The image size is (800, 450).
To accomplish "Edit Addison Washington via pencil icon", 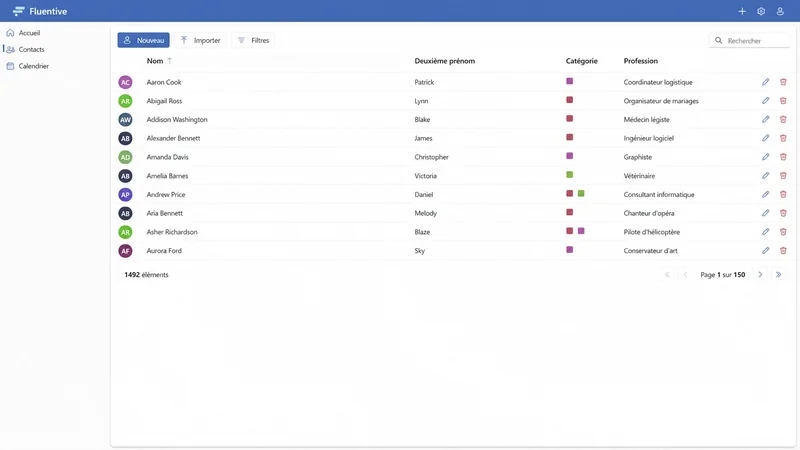I will pyautogui.click(x=765, y=119).
